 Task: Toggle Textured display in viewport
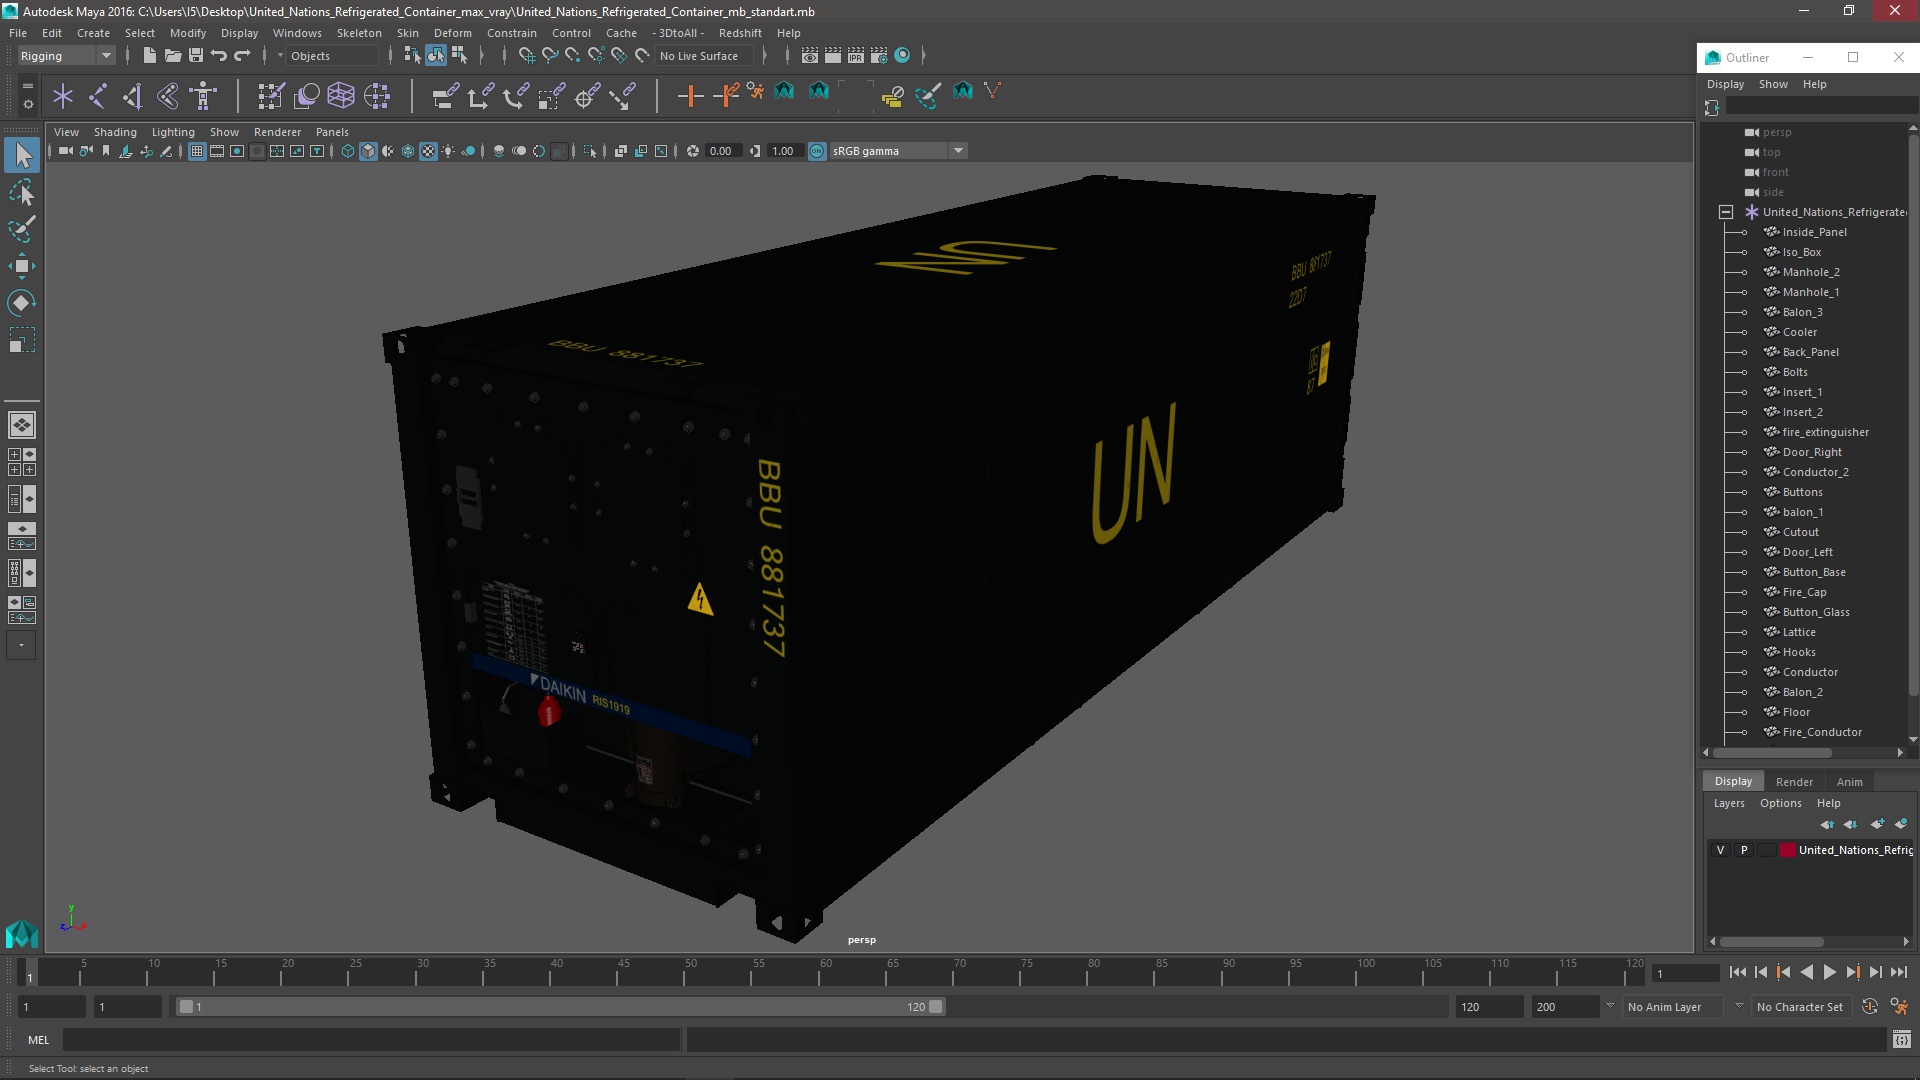tap(428, 151)
